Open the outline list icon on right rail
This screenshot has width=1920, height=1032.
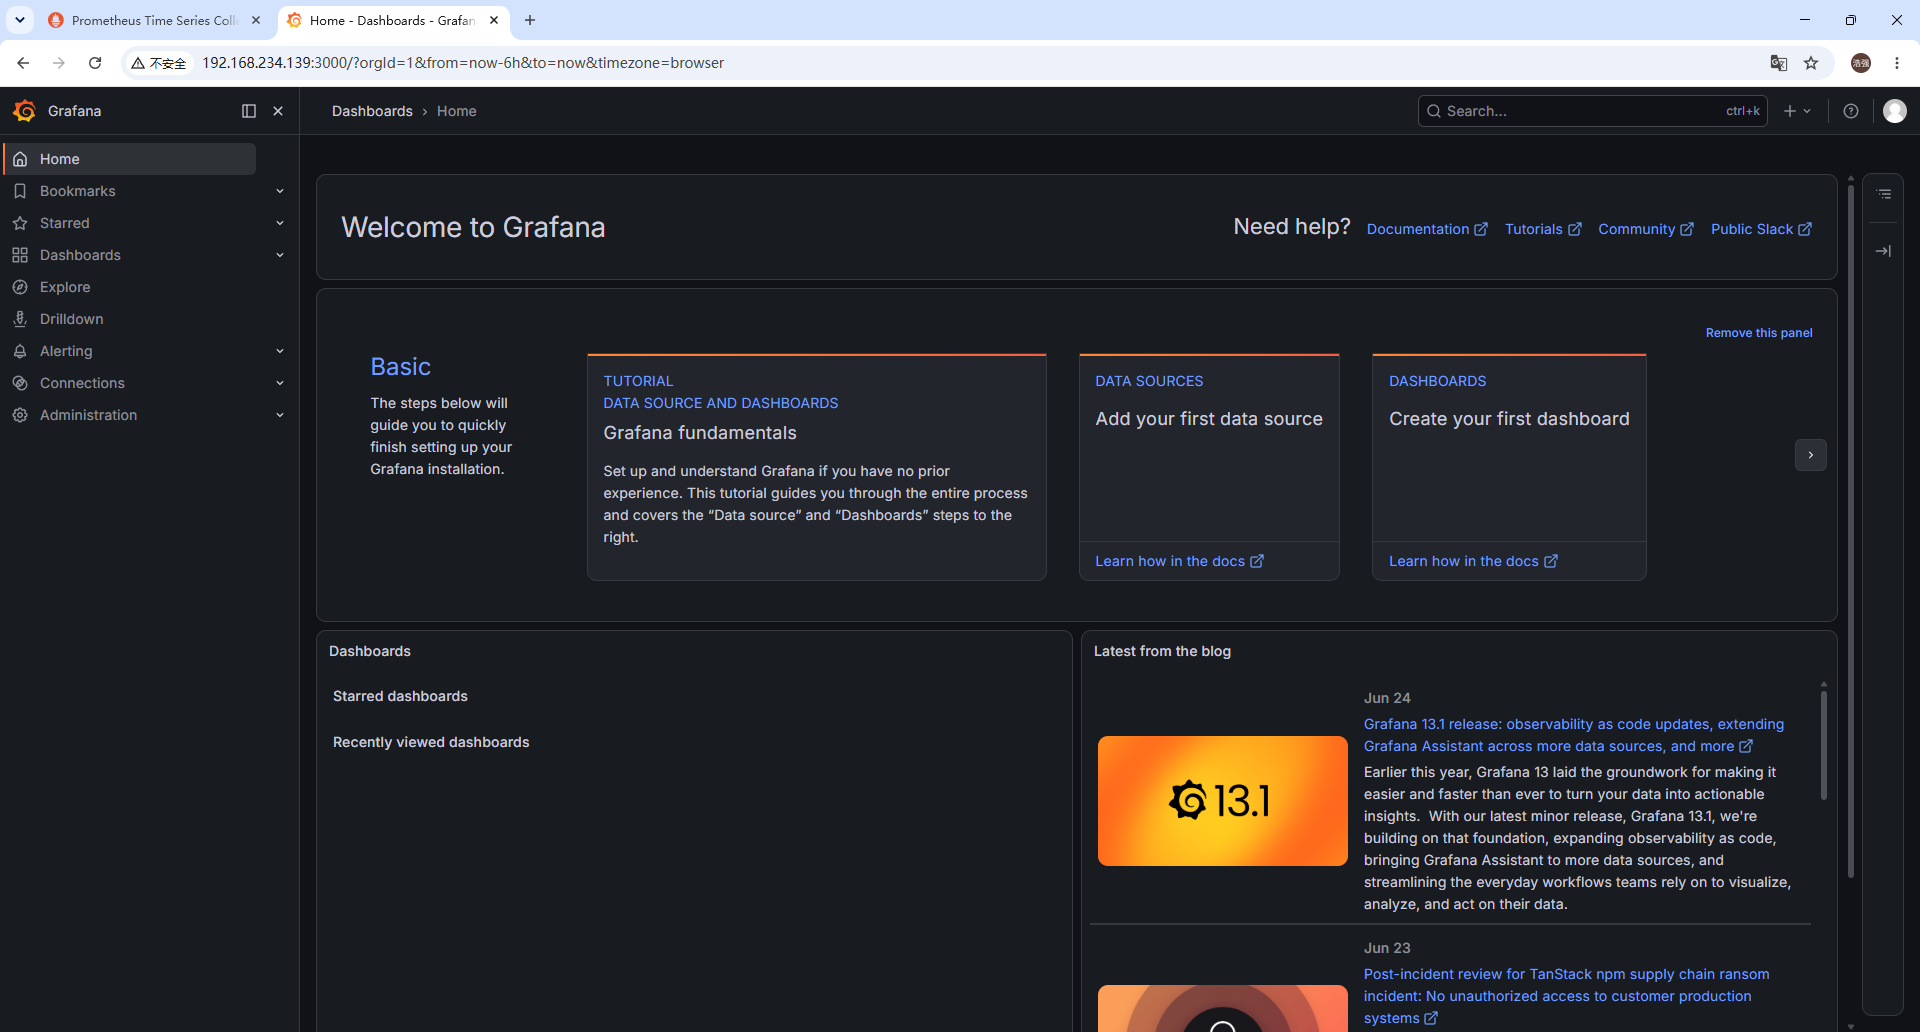[1884, 194]
